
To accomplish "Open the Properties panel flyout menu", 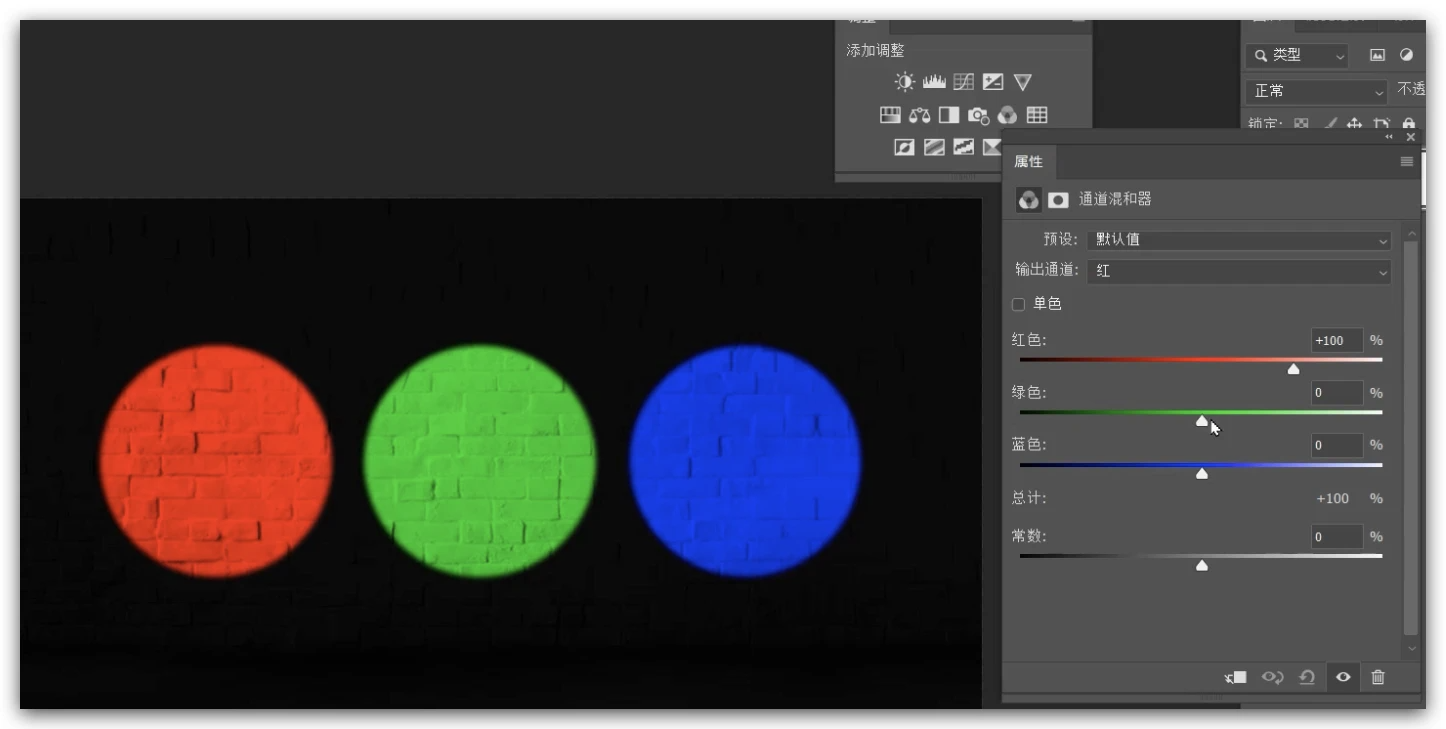I will point(1407,162).
